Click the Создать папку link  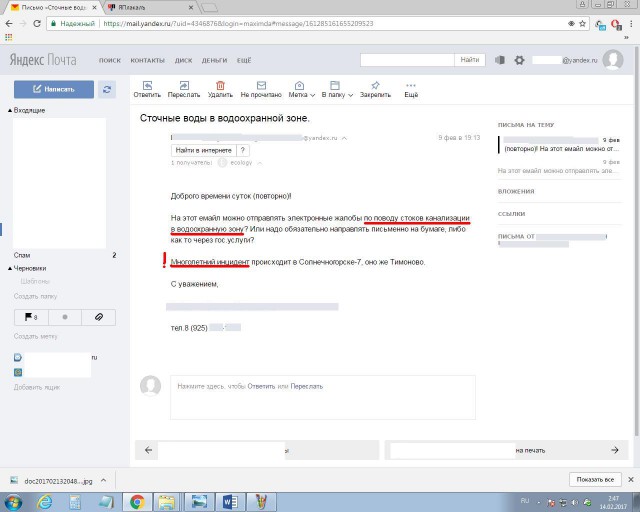pyautogui.click(x=36, y=296)
